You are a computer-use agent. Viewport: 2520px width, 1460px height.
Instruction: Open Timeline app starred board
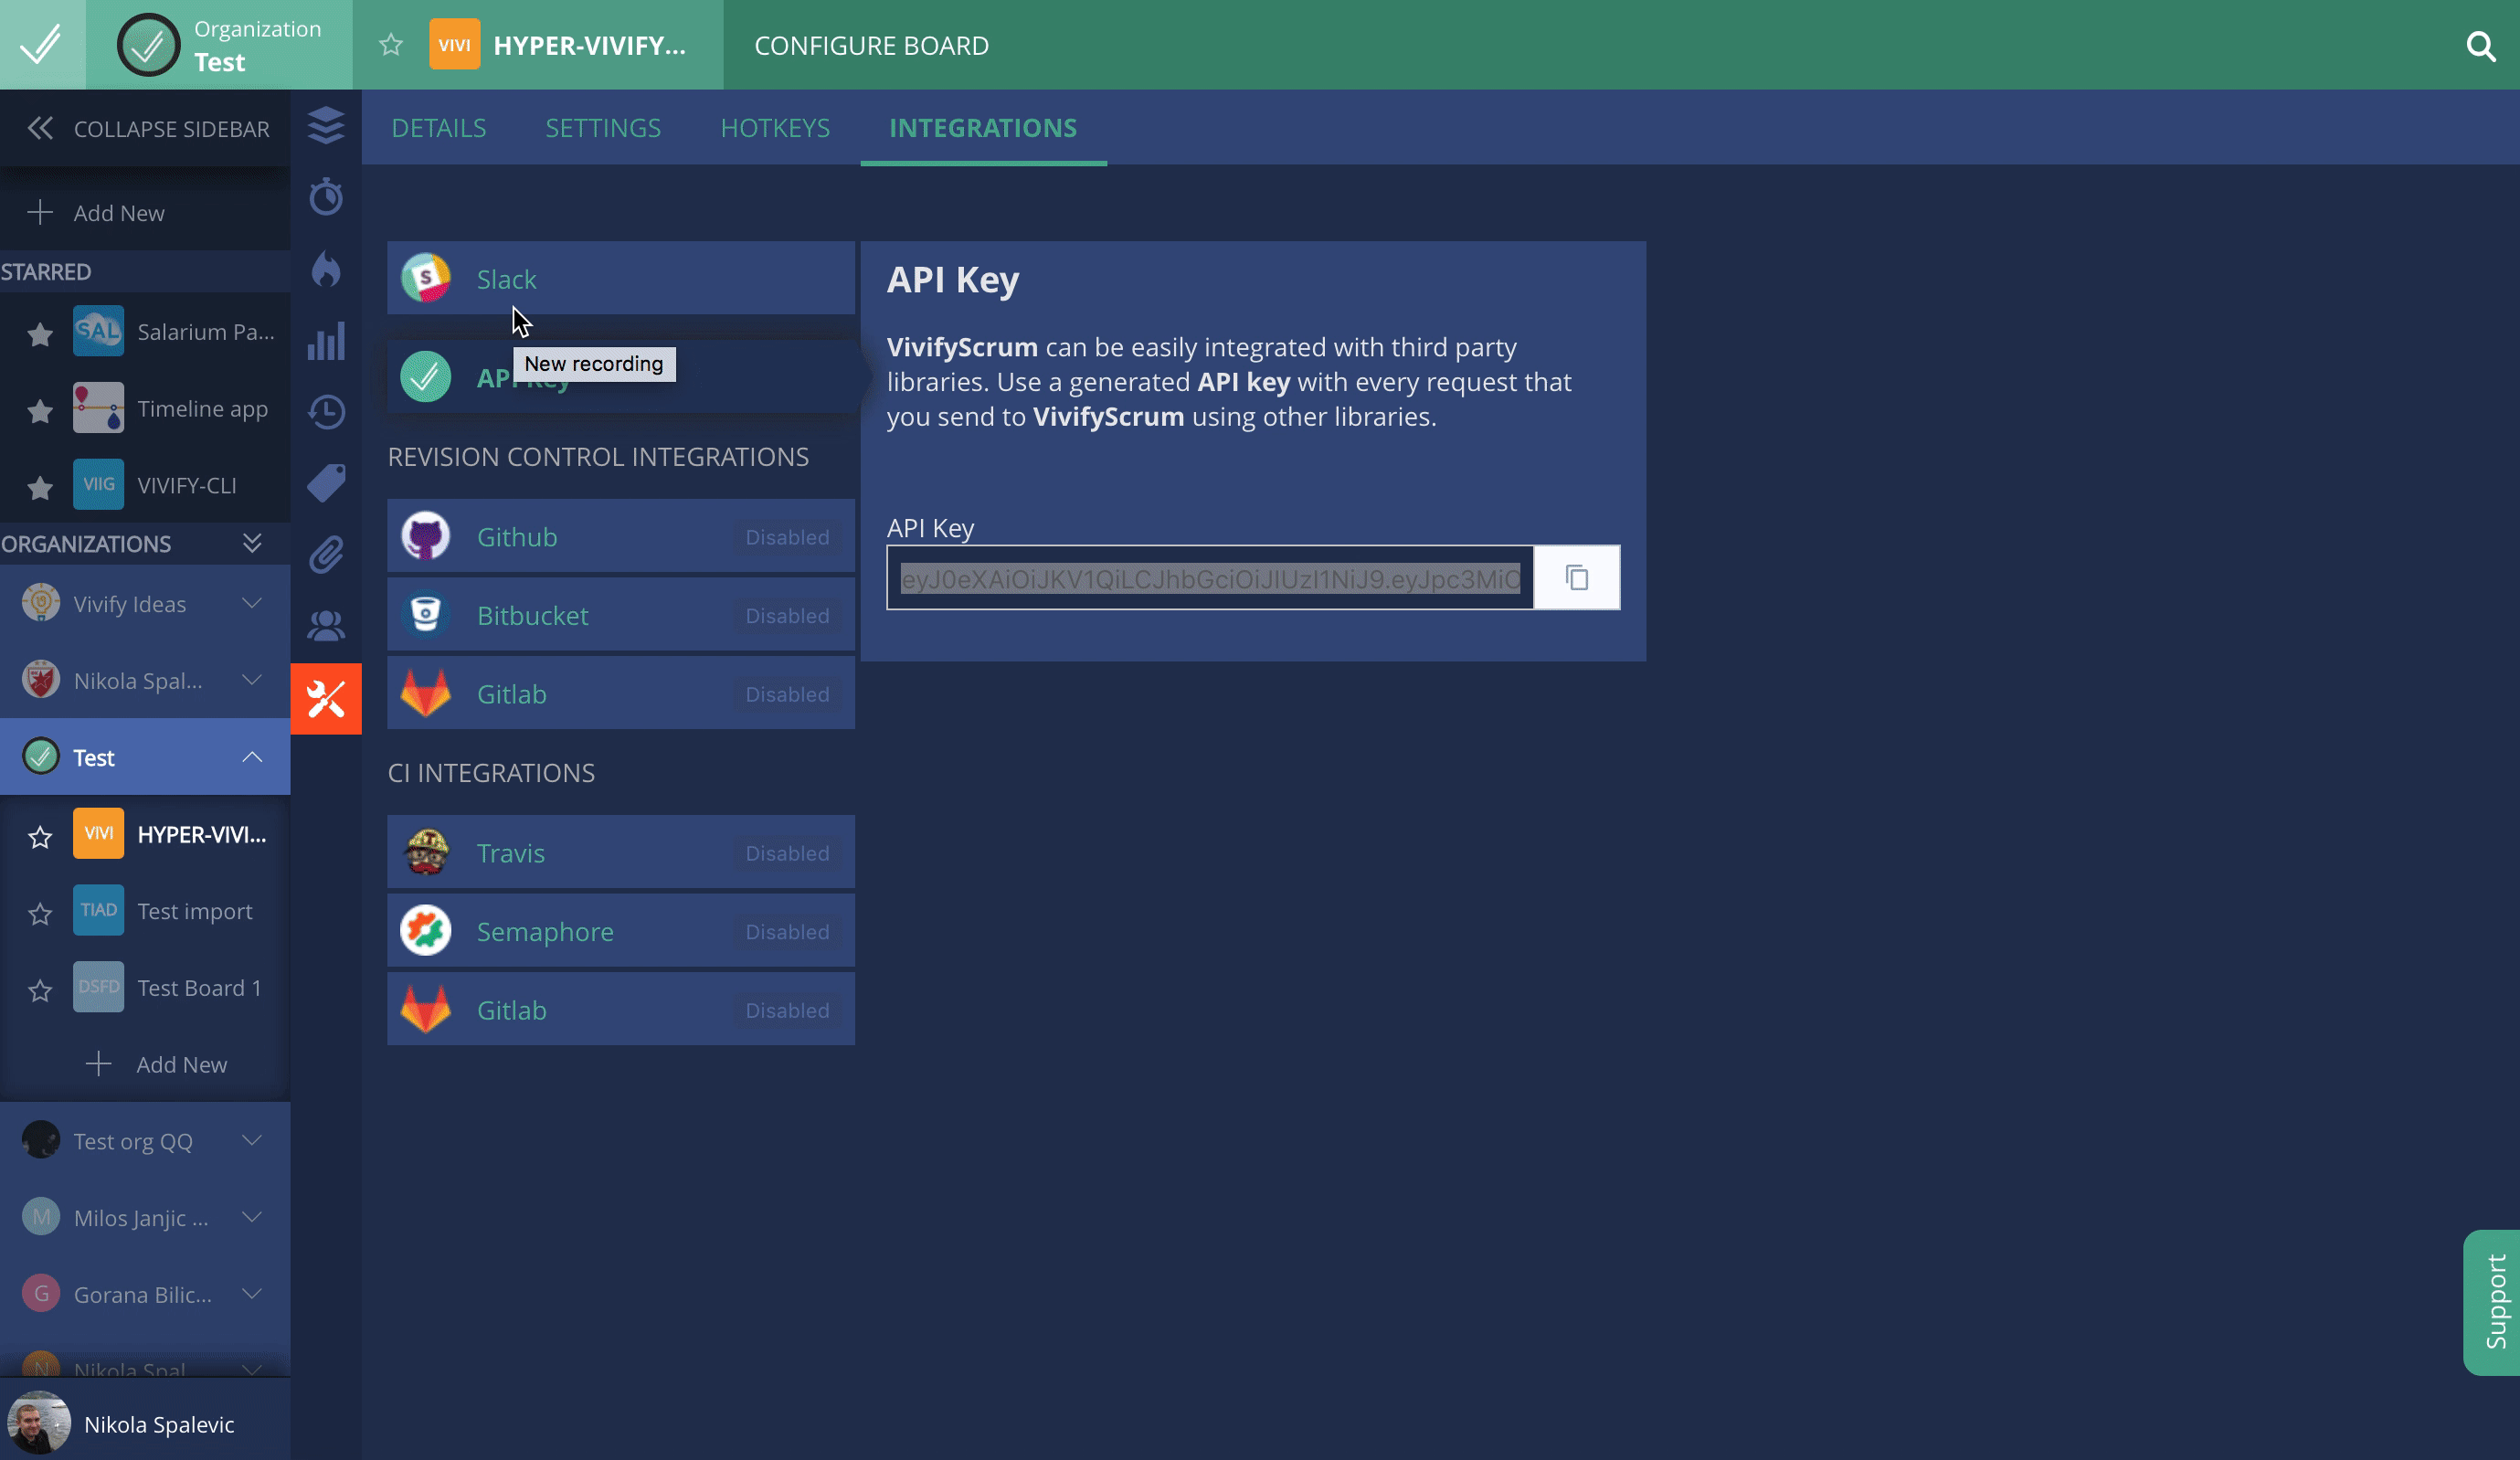pyautogui.click(x=171, y=408)
